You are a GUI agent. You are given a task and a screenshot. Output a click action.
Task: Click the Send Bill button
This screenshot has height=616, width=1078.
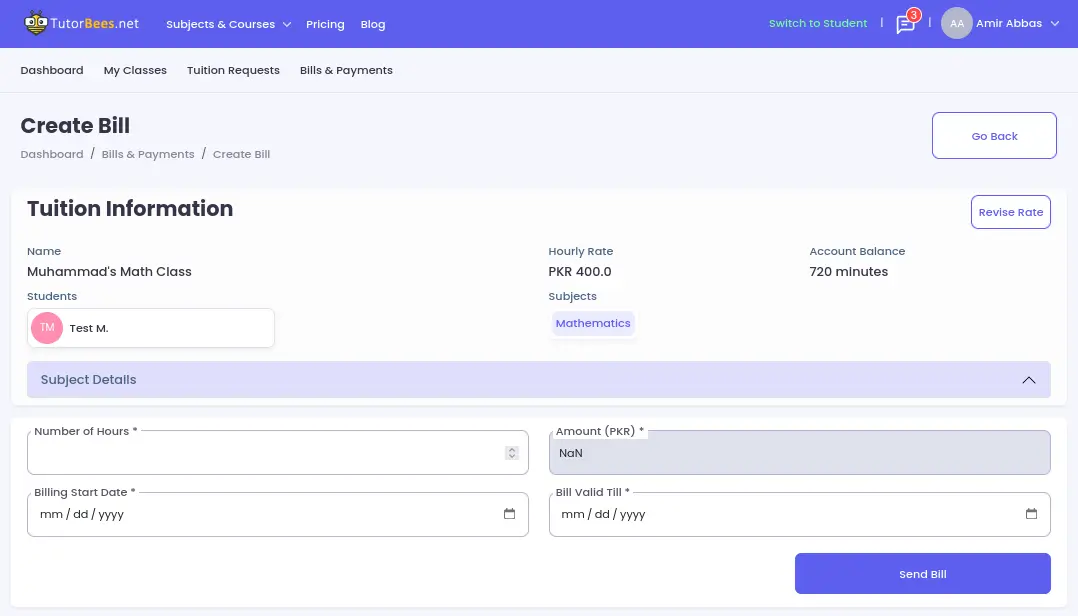tap(921, 573)
